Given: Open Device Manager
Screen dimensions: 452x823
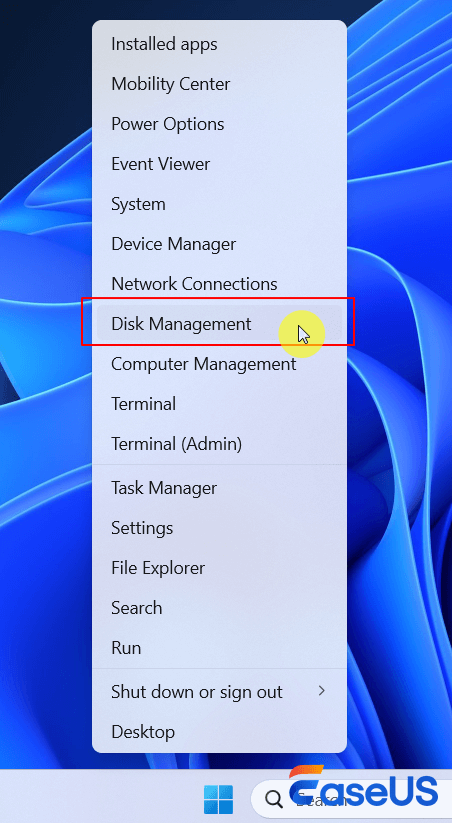Looking at the screenshot, I should pyautogui.click(x=219, y=244).
